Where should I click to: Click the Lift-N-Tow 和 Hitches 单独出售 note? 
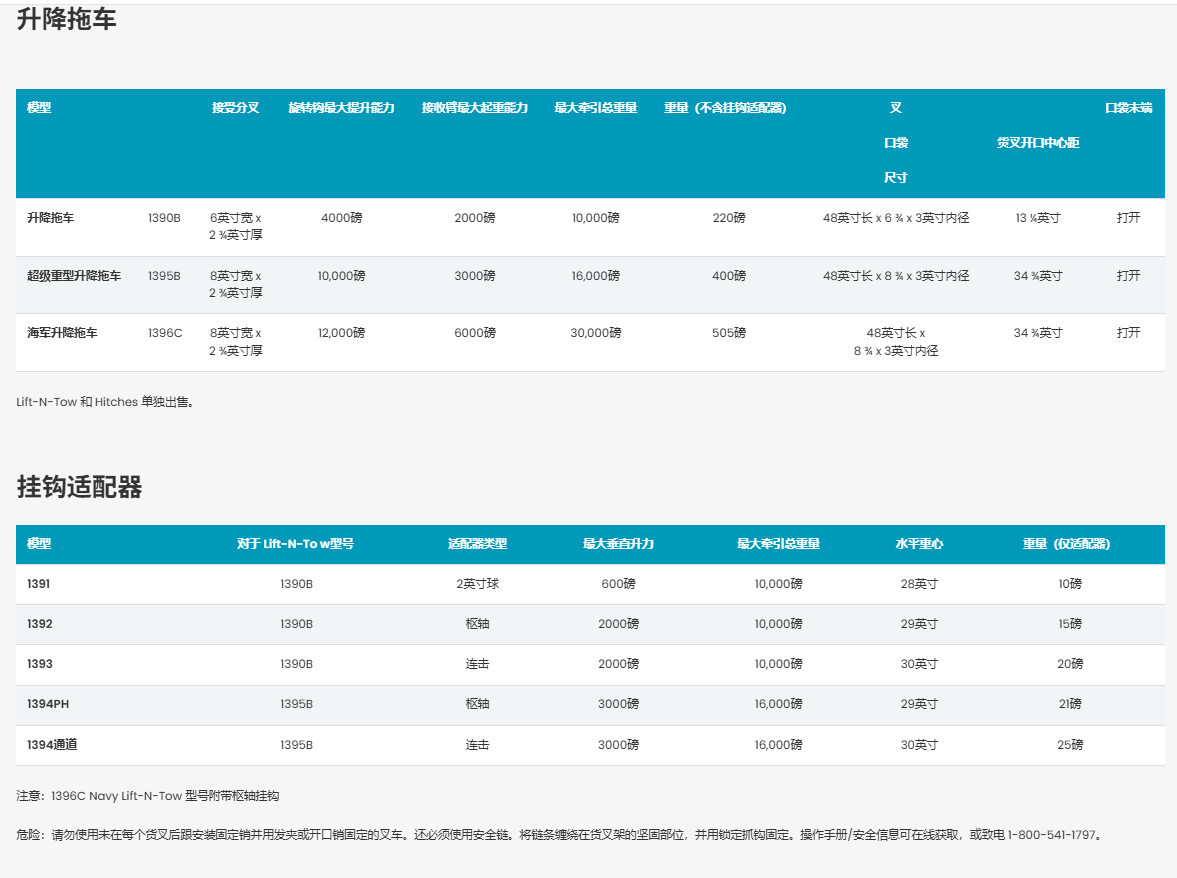(x=105, y=402)
